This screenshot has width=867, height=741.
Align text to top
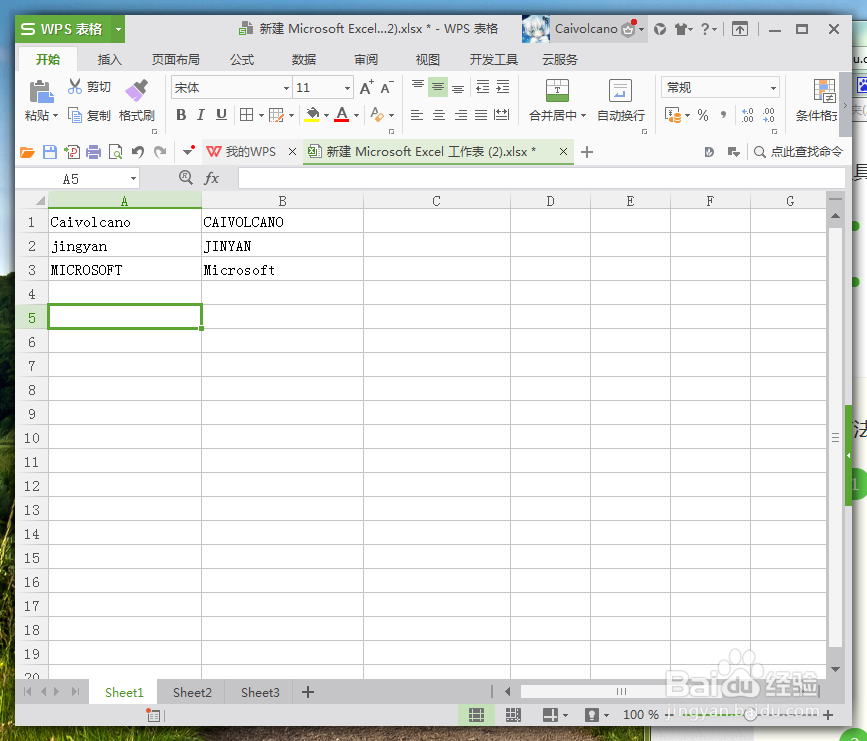point(417,87)
